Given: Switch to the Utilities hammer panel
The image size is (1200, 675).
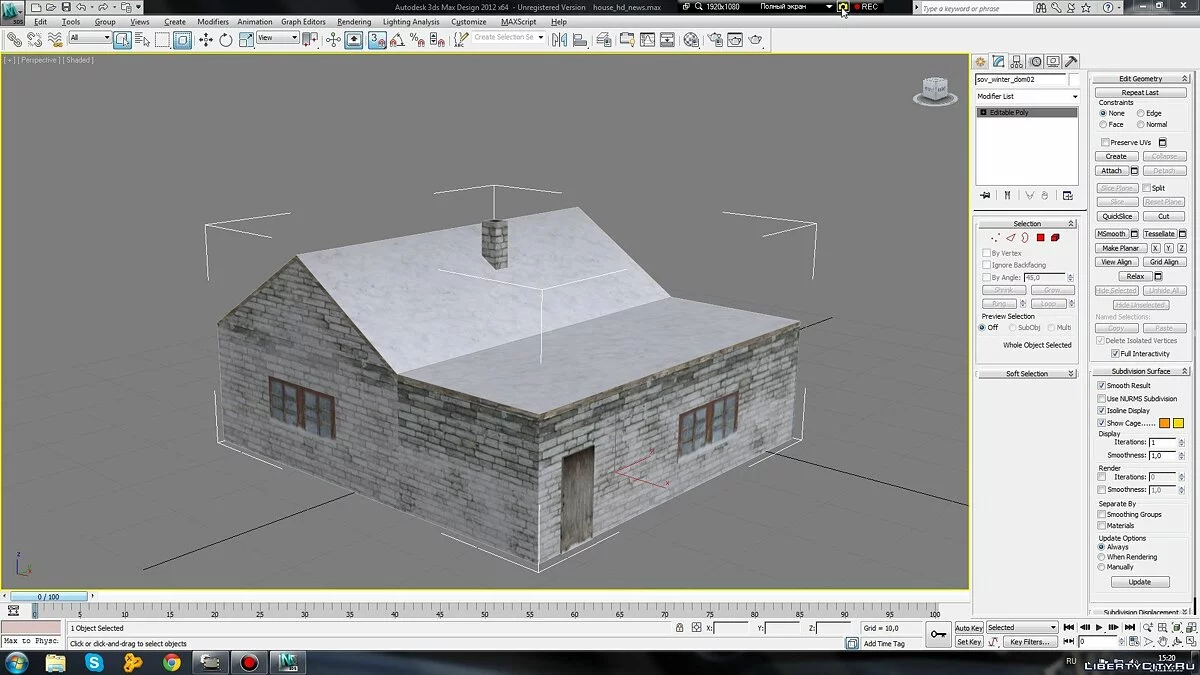Looking at the screenshot, I should [x=1071, y=62].
